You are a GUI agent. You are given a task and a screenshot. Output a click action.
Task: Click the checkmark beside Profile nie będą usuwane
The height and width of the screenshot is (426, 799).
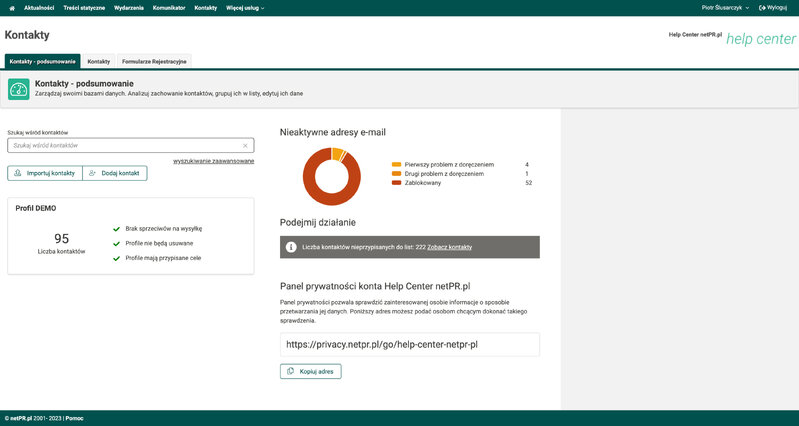tap(116, 244)
